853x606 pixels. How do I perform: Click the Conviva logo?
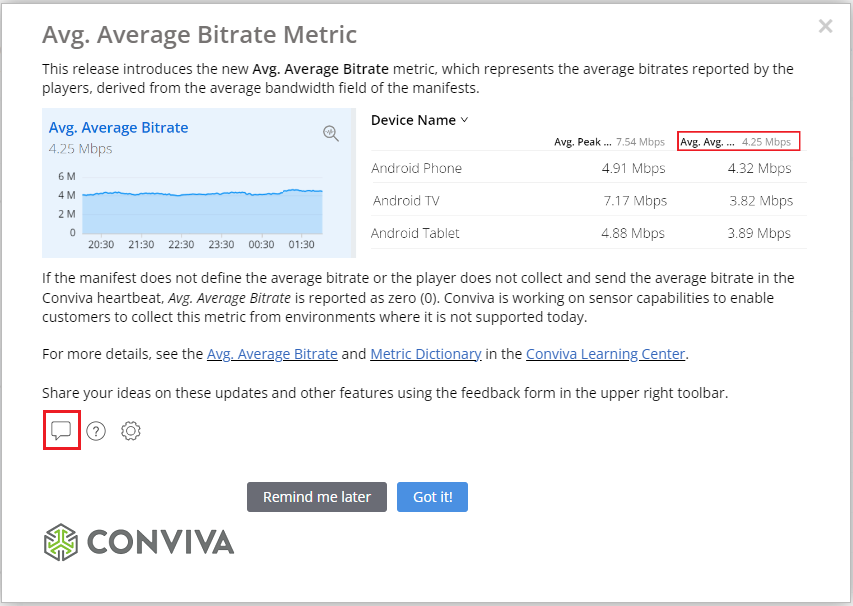[x=139, y=542]
